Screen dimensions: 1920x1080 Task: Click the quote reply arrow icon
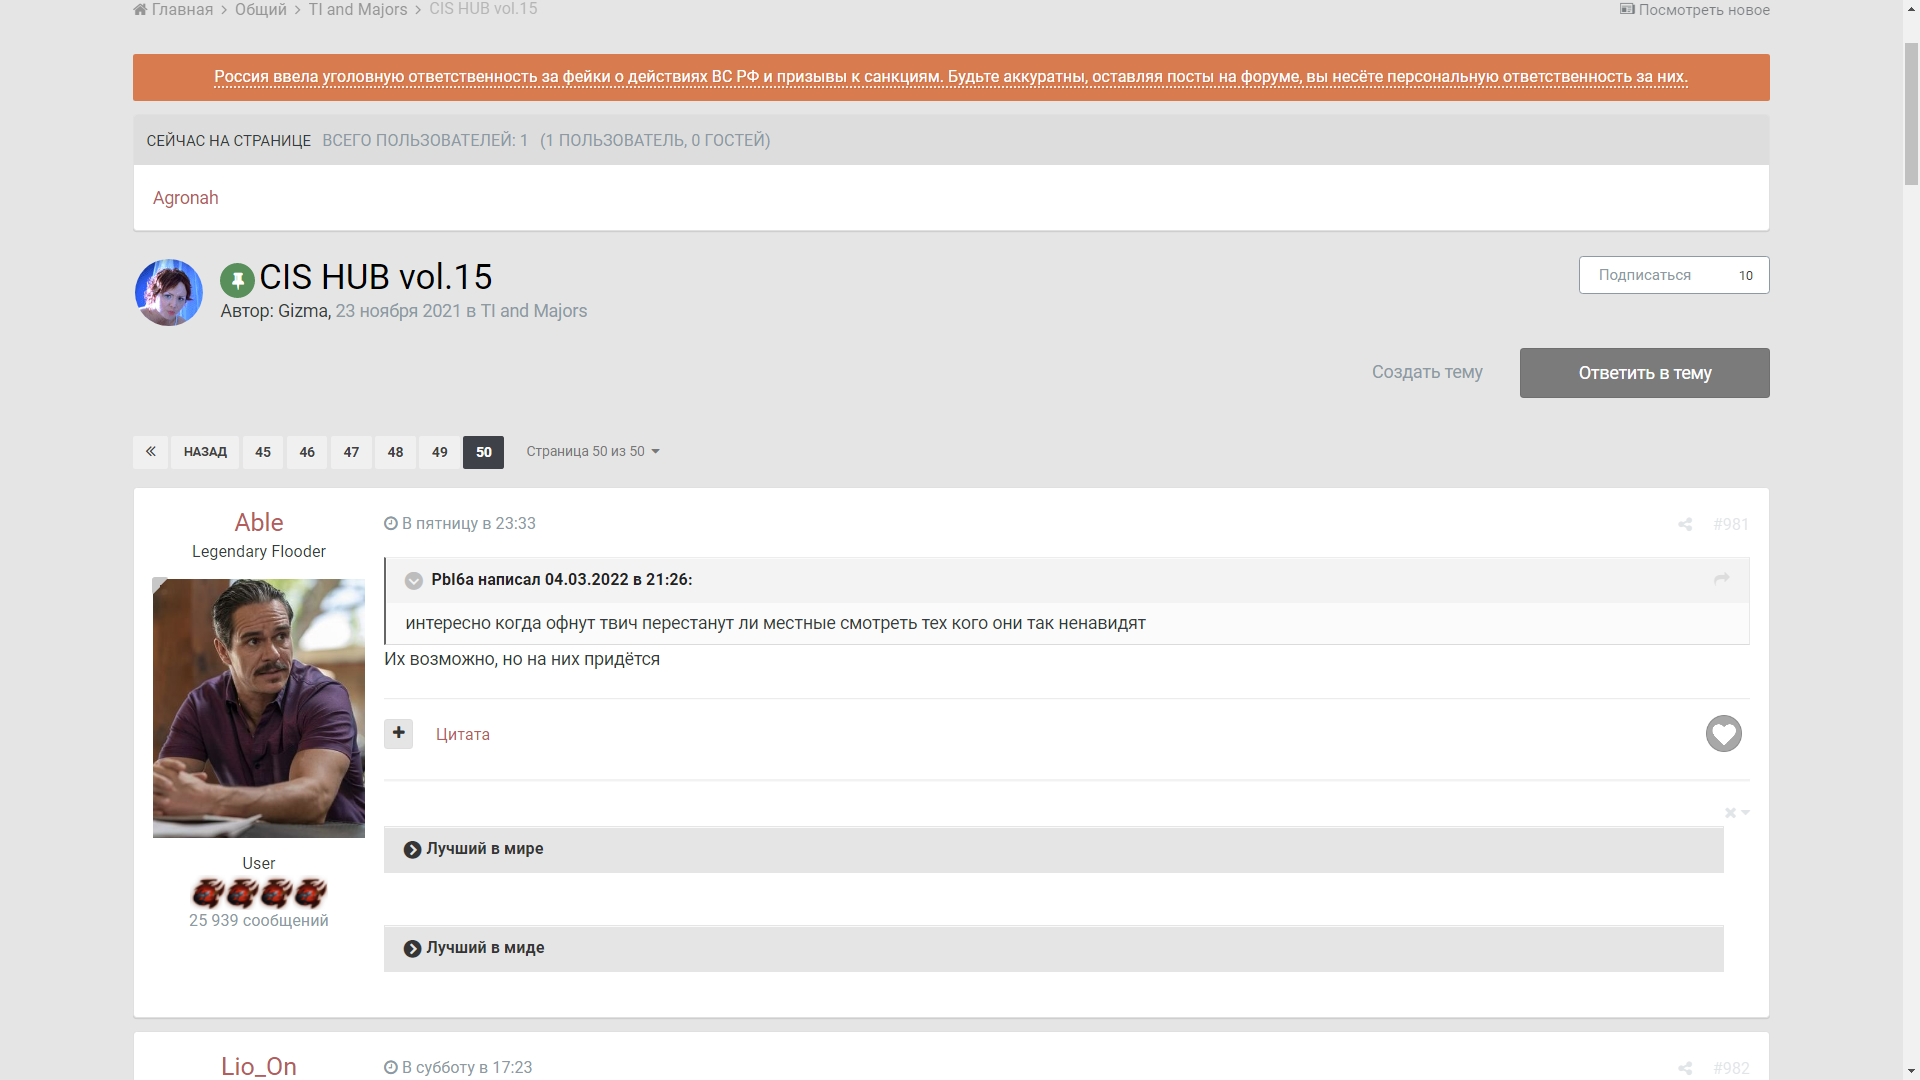point(1721,579)
